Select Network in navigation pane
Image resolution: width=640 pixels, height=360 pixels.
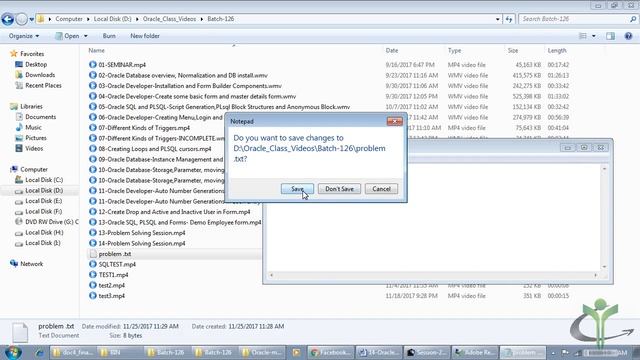point(31,264)
